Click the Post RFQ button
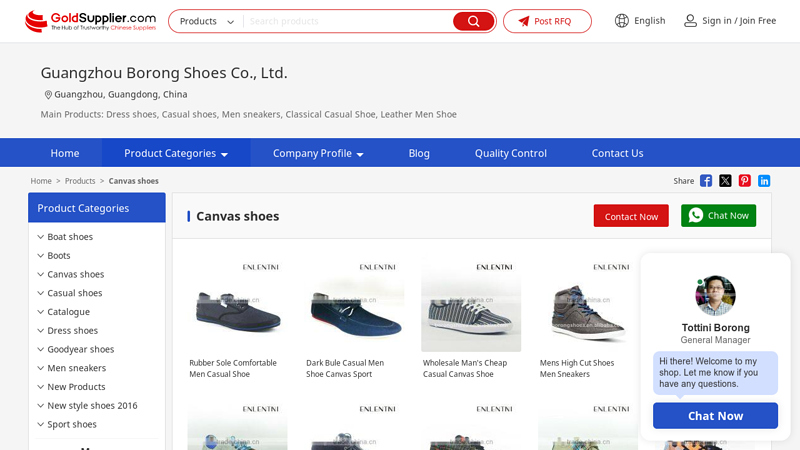The width and height of the screenshot is (800, 450). (x=547, y=21)
